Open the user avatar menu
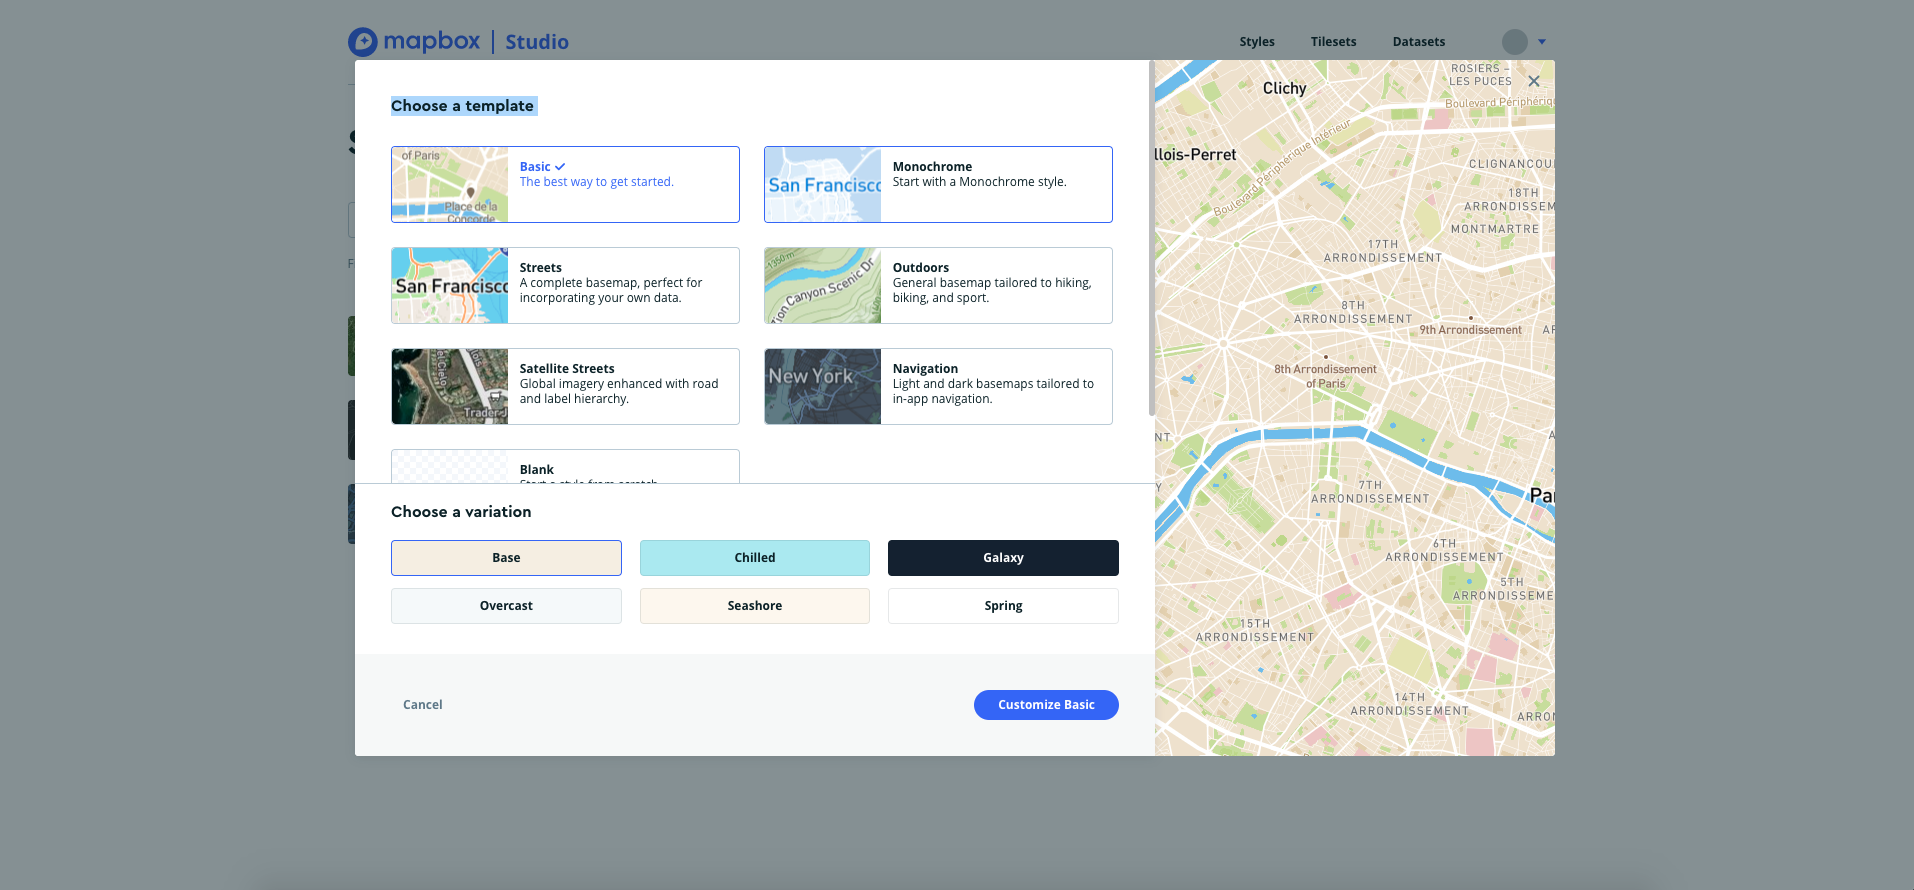Screen dimensions: 1914x890 point(1514,42)
